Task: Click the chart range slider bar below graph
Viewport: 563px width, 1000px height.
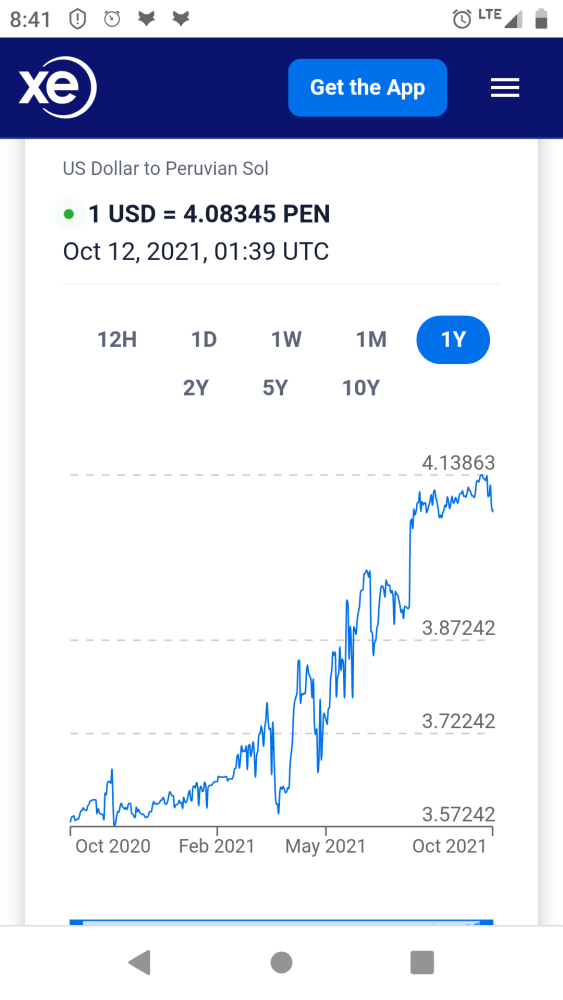Action: click(281, 922)
